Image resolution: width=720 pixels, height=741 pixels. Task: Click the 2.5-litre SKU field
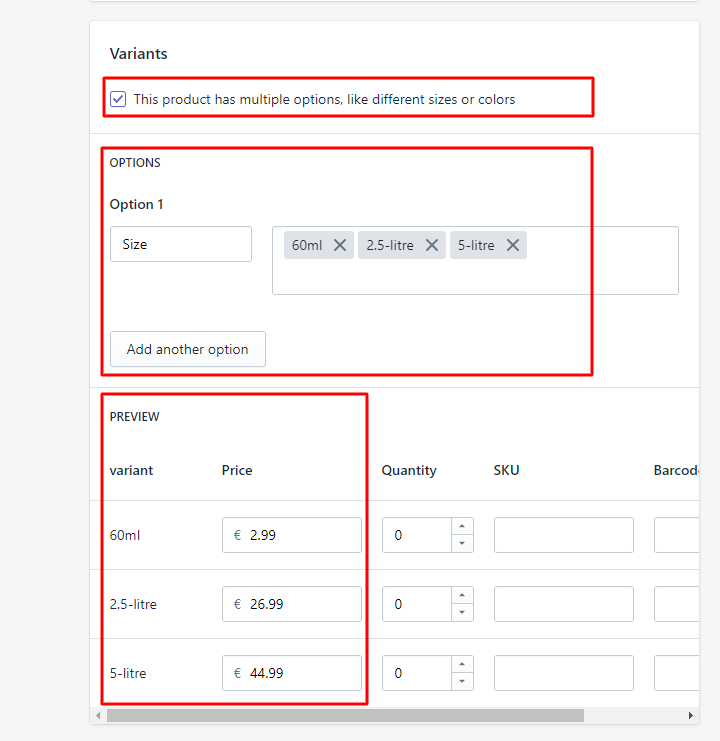[x=564, y=604]
